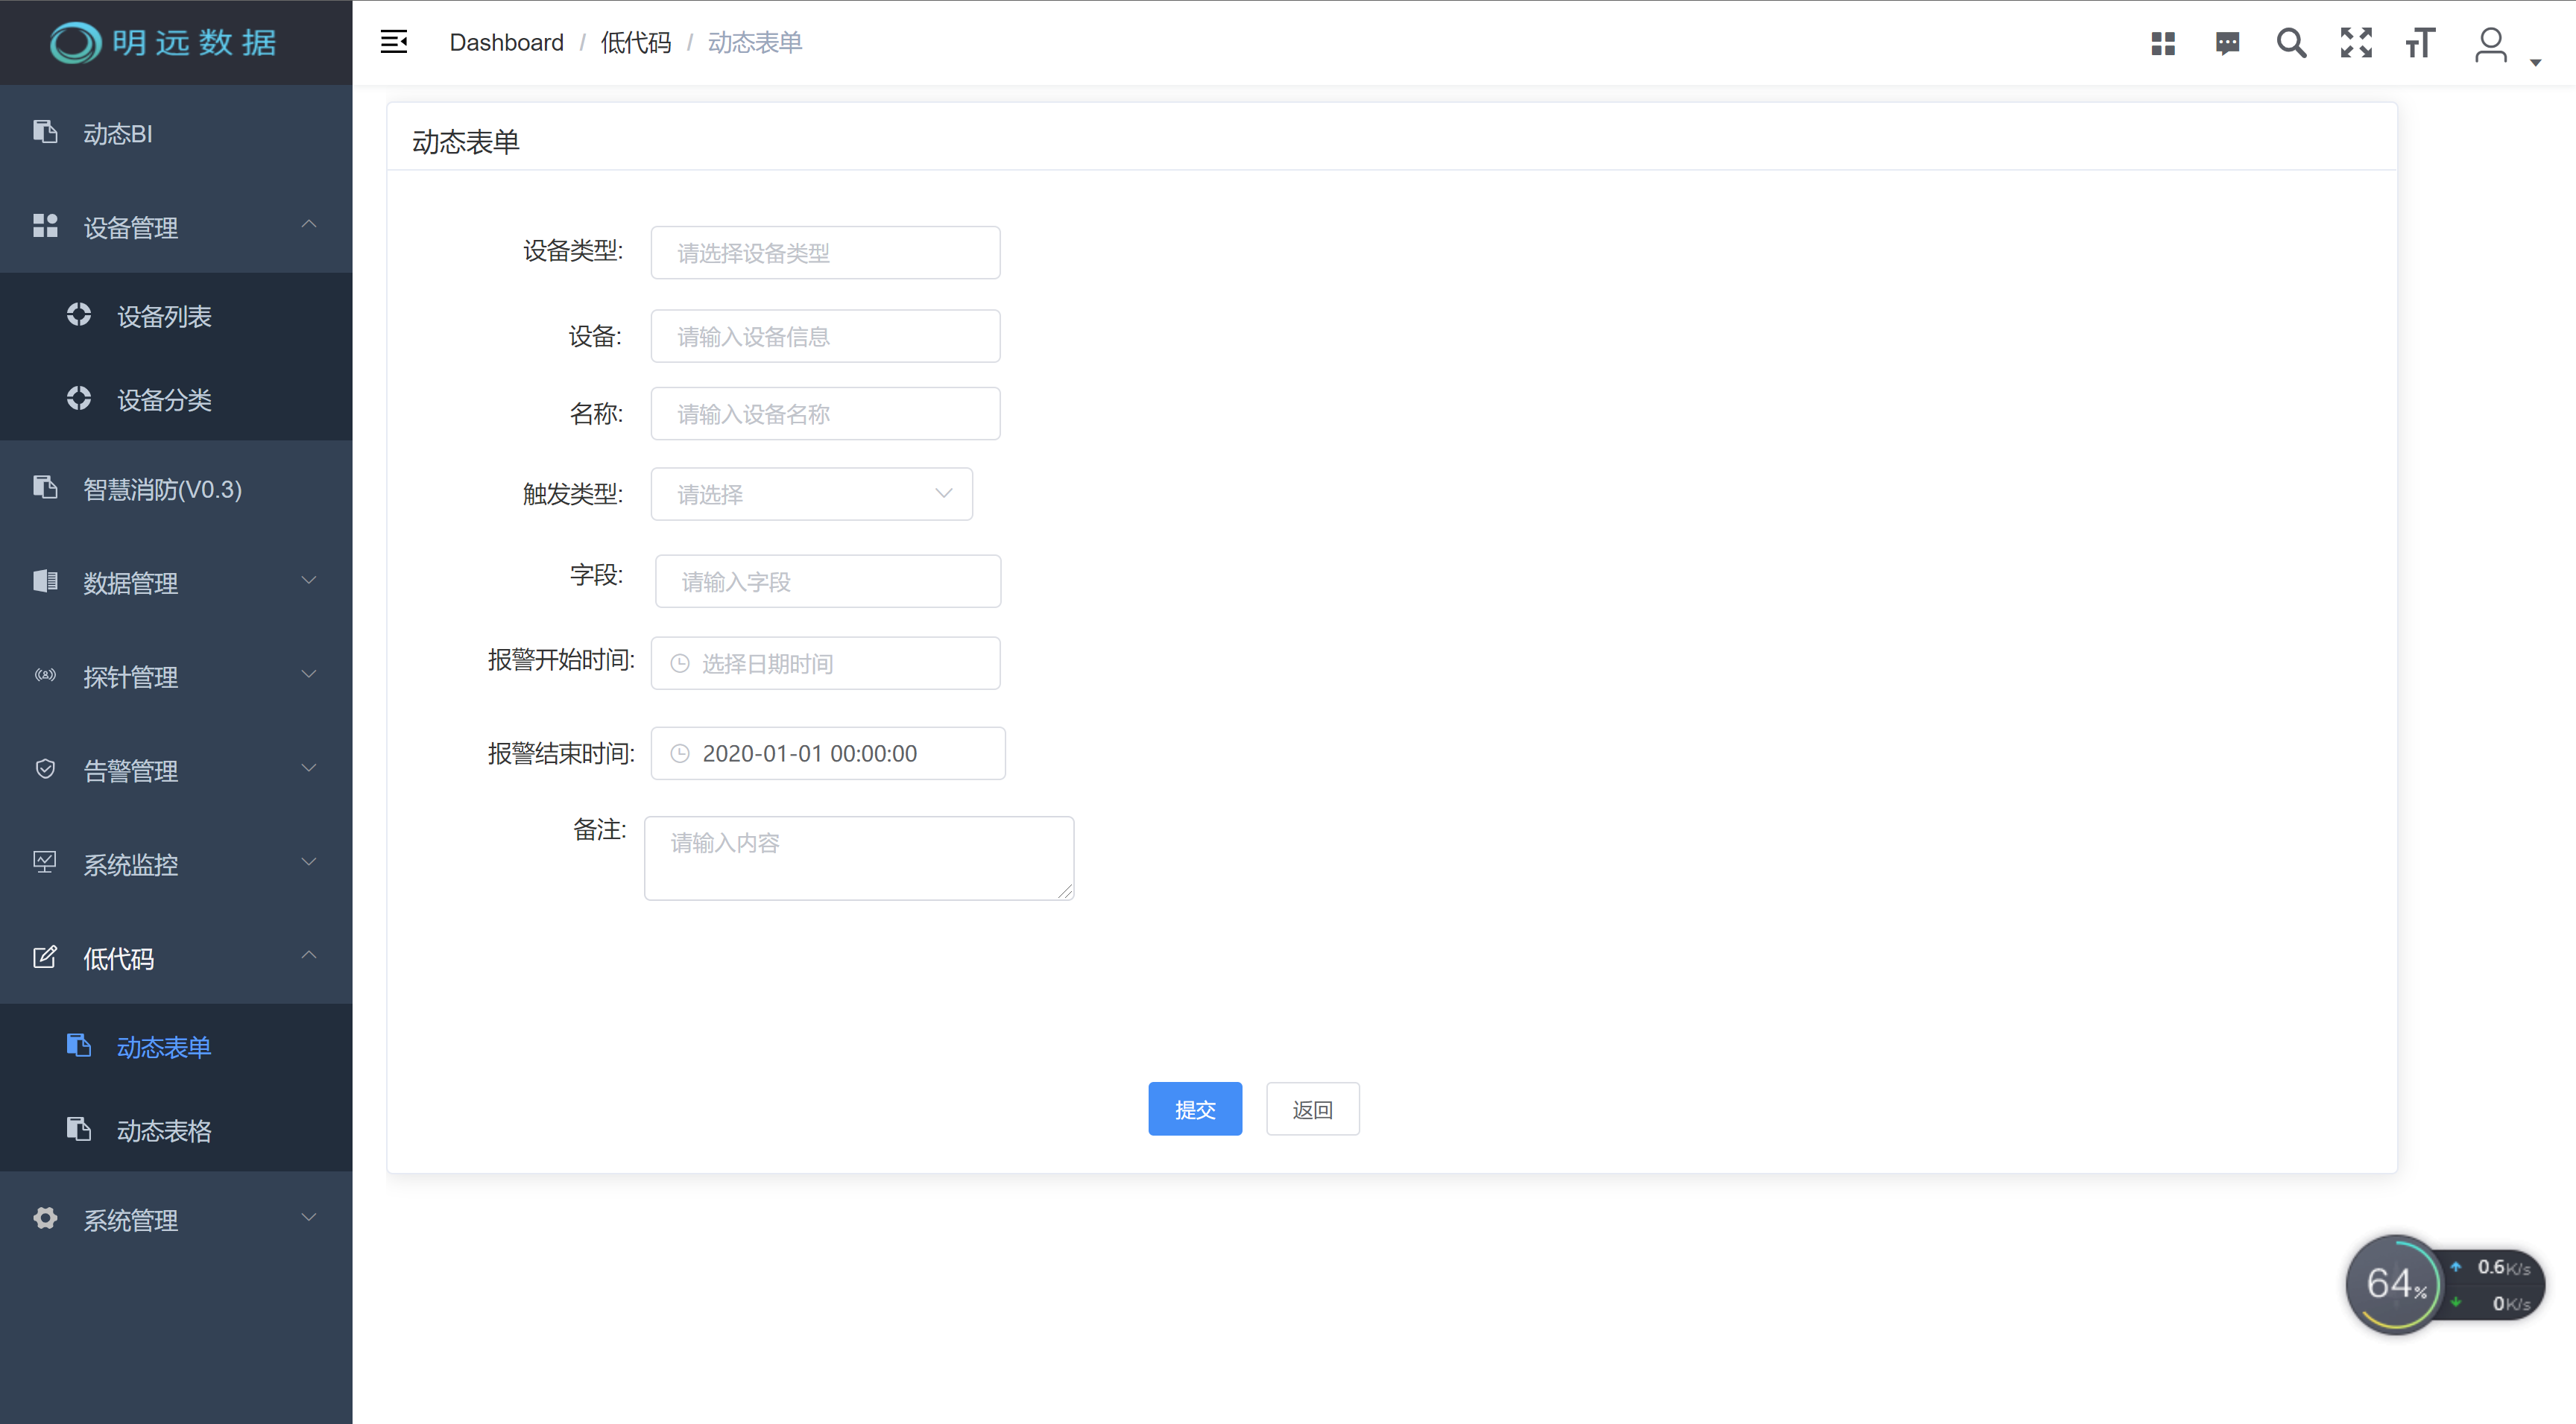Open 设备分类 submenu item
The image size is (2576, 1424).
pos(176,400)
